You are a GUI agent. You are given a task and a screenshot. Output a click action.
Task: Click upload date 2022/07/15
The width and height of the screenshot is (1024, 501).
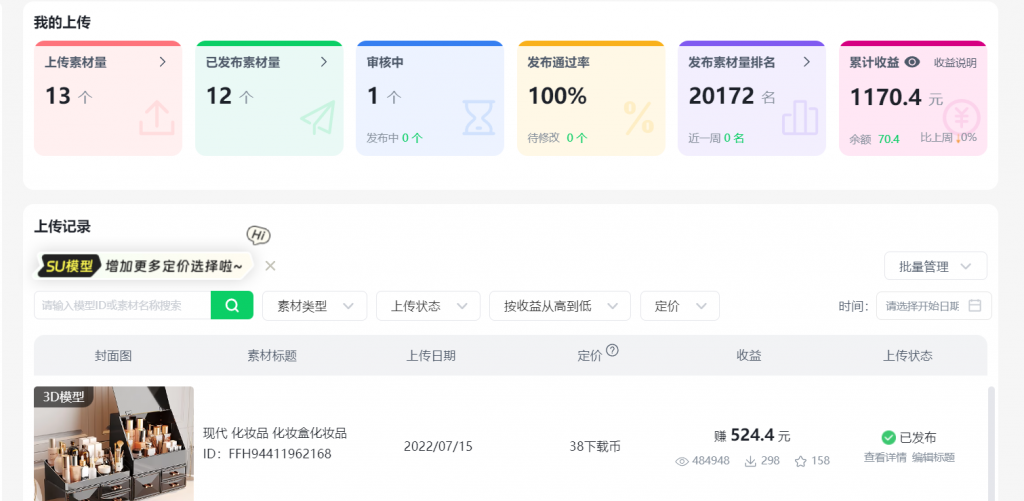click(438, 447)
